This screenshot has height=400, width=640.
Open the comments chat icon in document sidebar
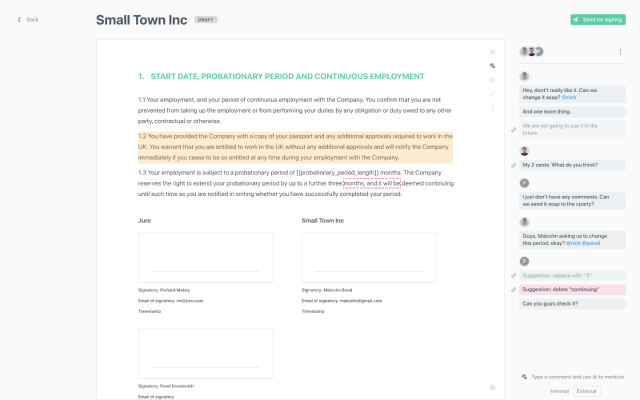pyautogui.click(x=492, y=66)
